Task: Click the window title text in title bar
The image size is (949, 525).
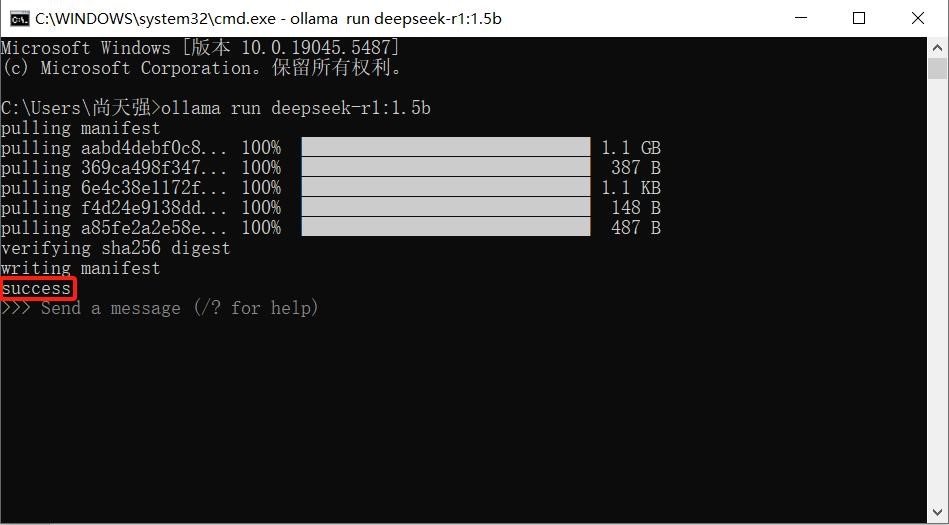Action: (268, 19)
